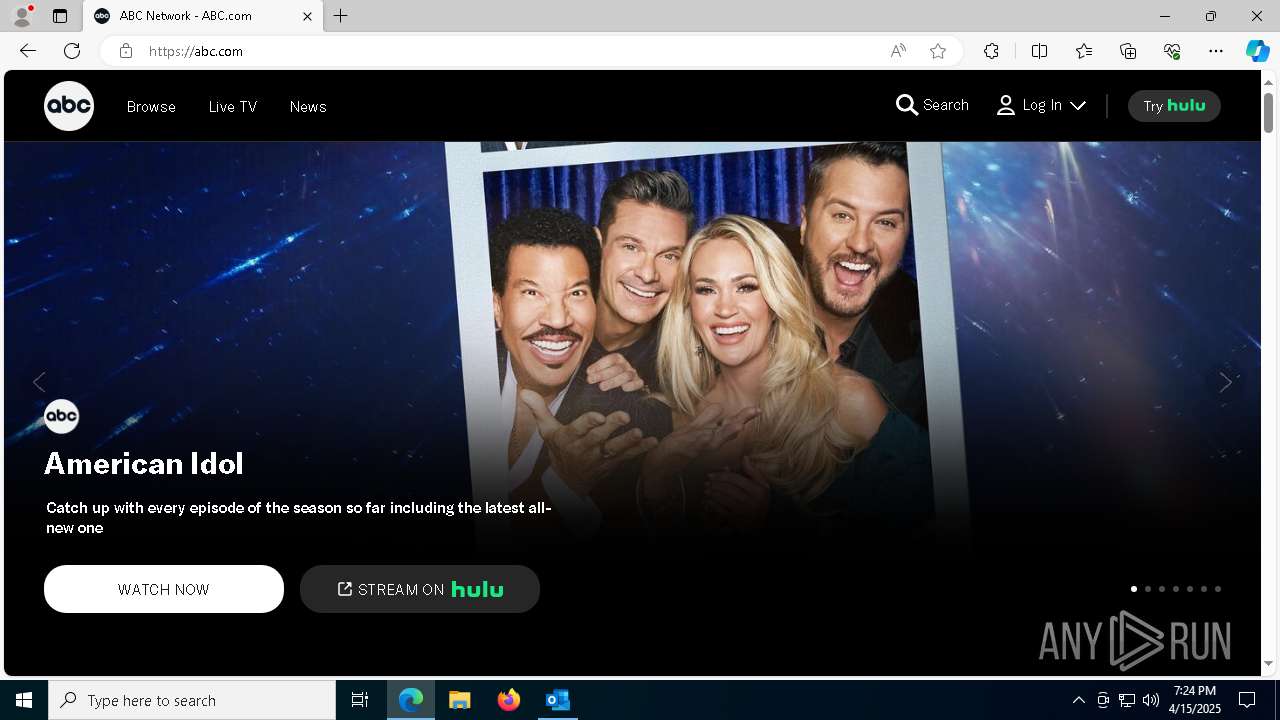This screenshot has height=720, width=1280.
Task: Select the fourth carousel dot indicator
Action: [1176, 589]
